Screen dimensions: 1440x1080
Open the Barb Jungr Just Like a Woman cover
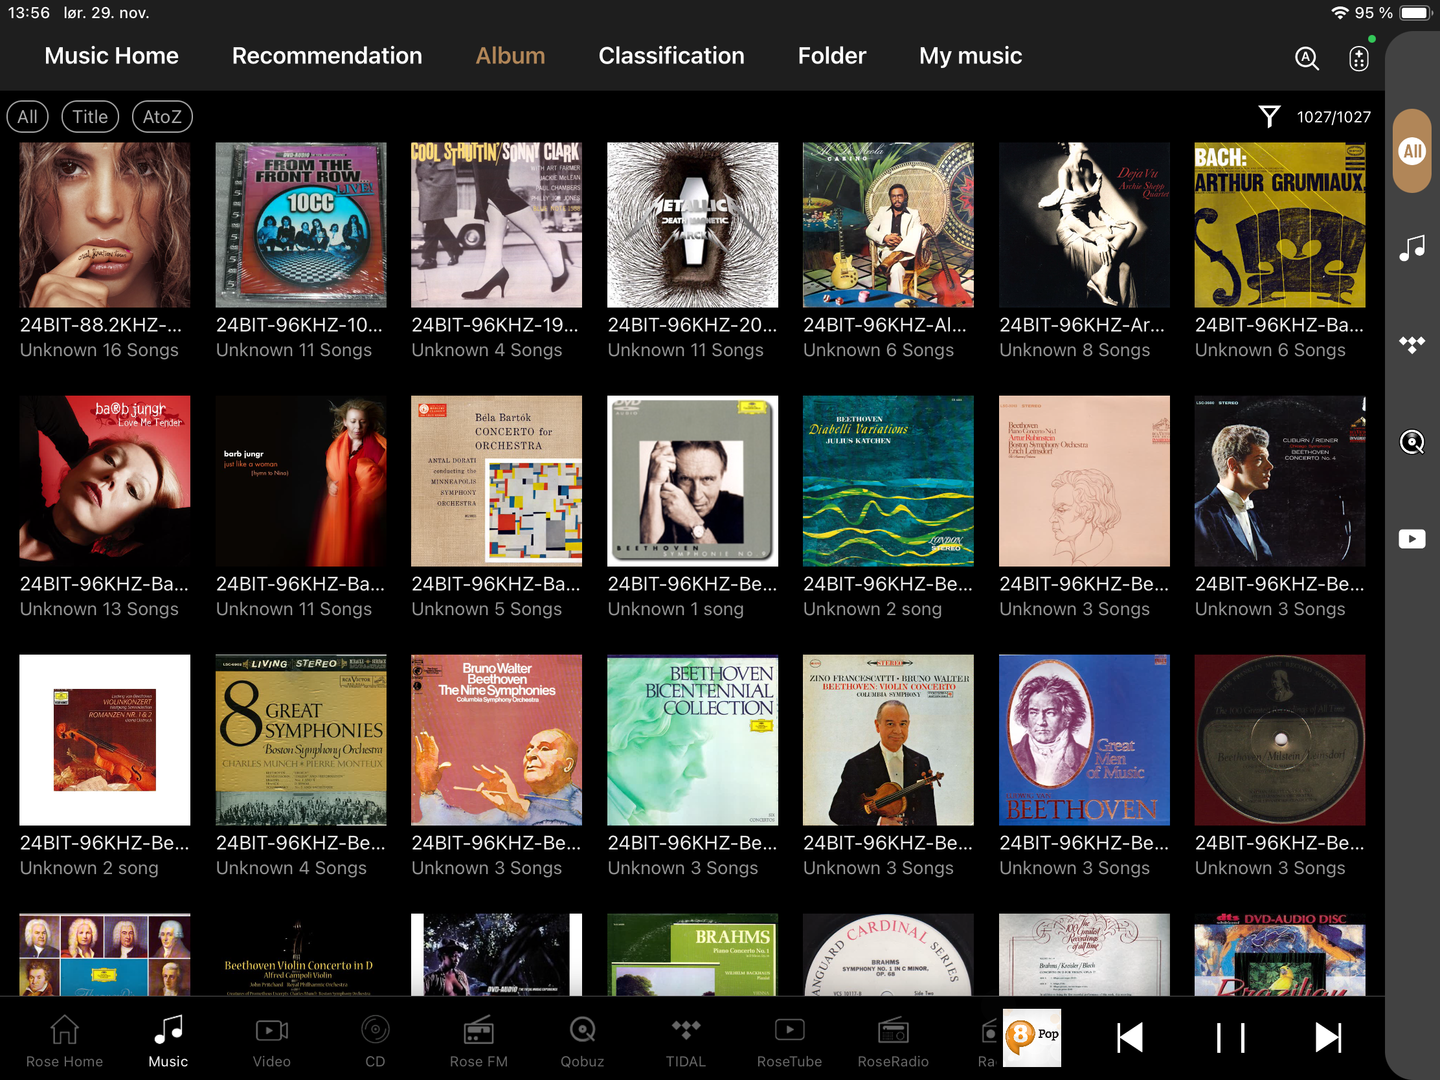pyautogui.click(x=301, y=481)
